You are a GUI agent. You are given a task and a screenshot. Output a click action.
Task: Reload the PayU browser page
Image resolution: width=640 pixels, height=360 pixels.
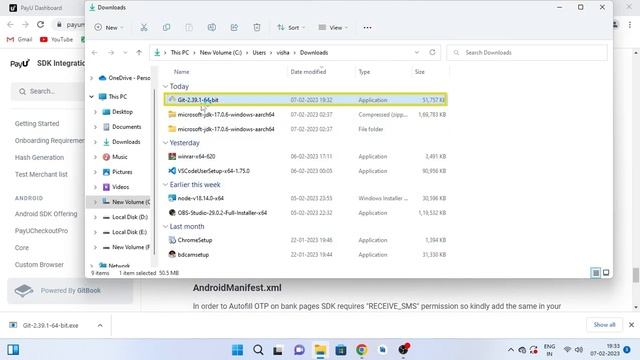click(x=40, y=24)
